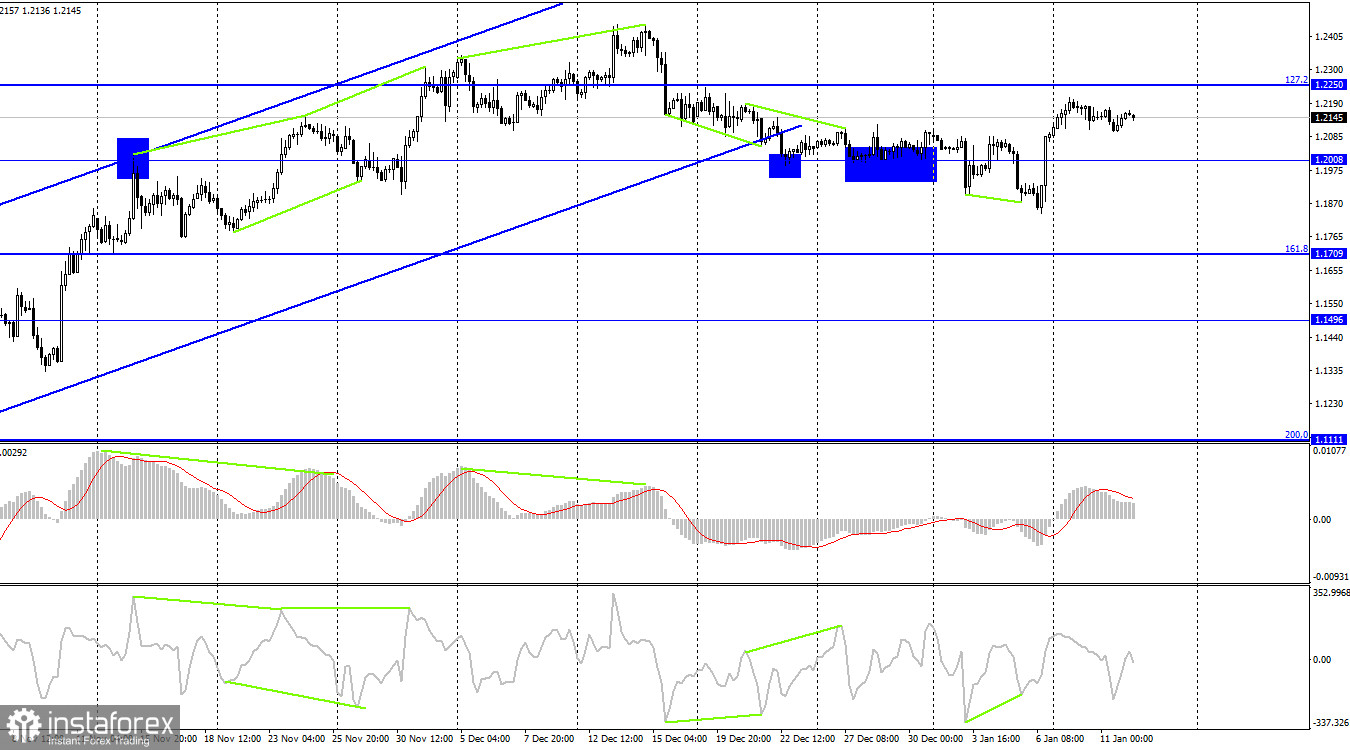Select the blue square on the upper channel line
The height and width of the screenshot is (750, 1350).
[x=133, y=158]
